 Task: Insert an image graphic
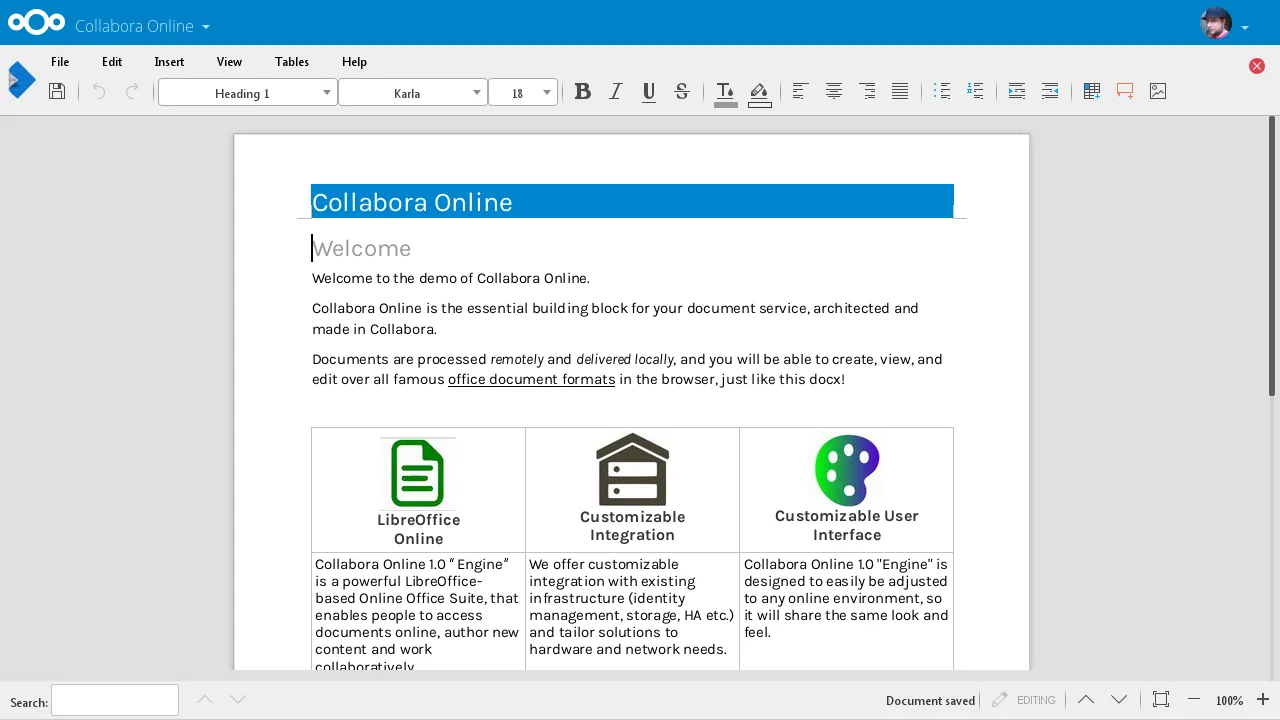[x=1158, y=91]
